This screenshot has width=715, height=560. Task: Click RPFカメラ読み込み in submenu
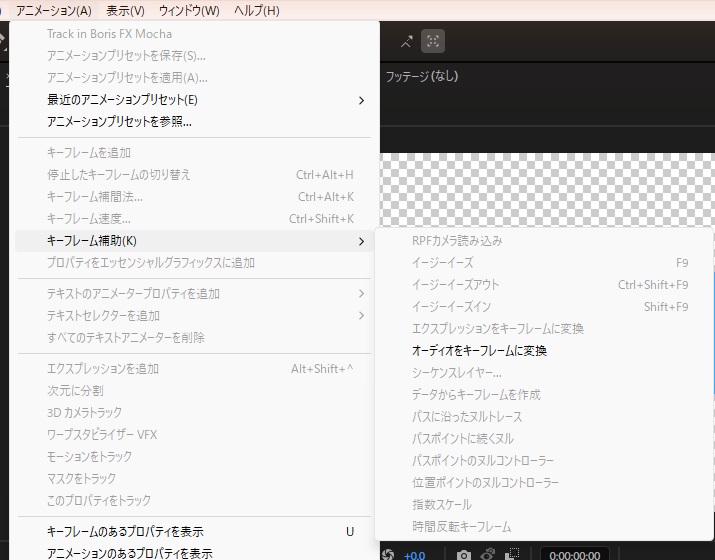click(544, 241)
